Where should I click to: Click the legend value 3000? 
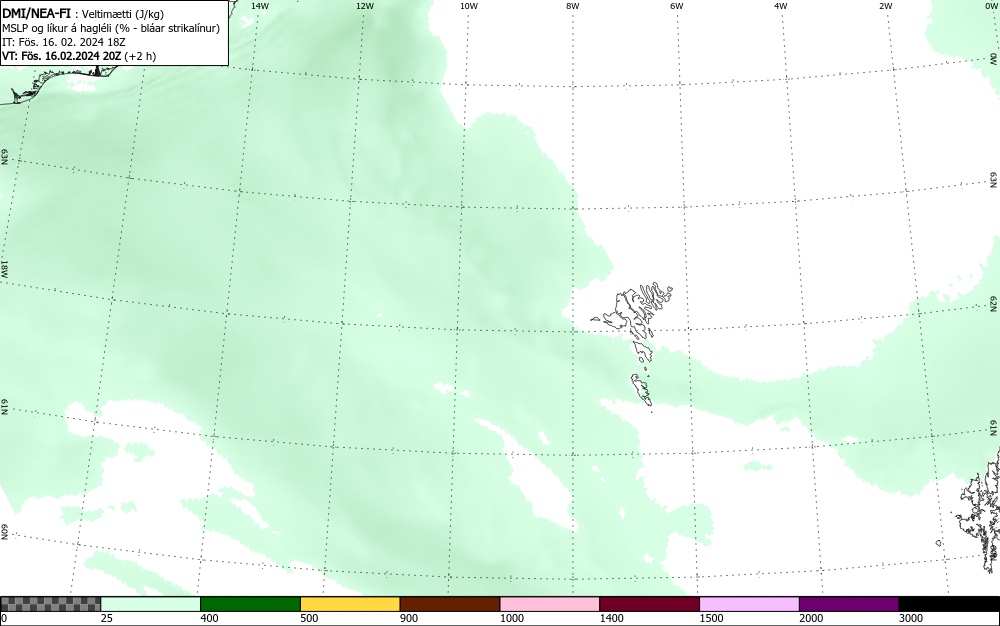[x=911, y=618]
